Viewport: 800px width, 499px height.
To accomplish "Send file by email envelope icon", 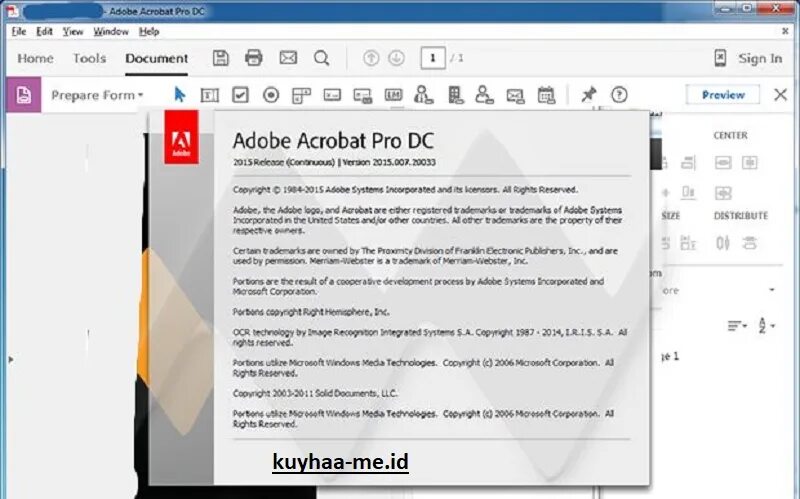I will pyautogui.click(x=288, y=57).
